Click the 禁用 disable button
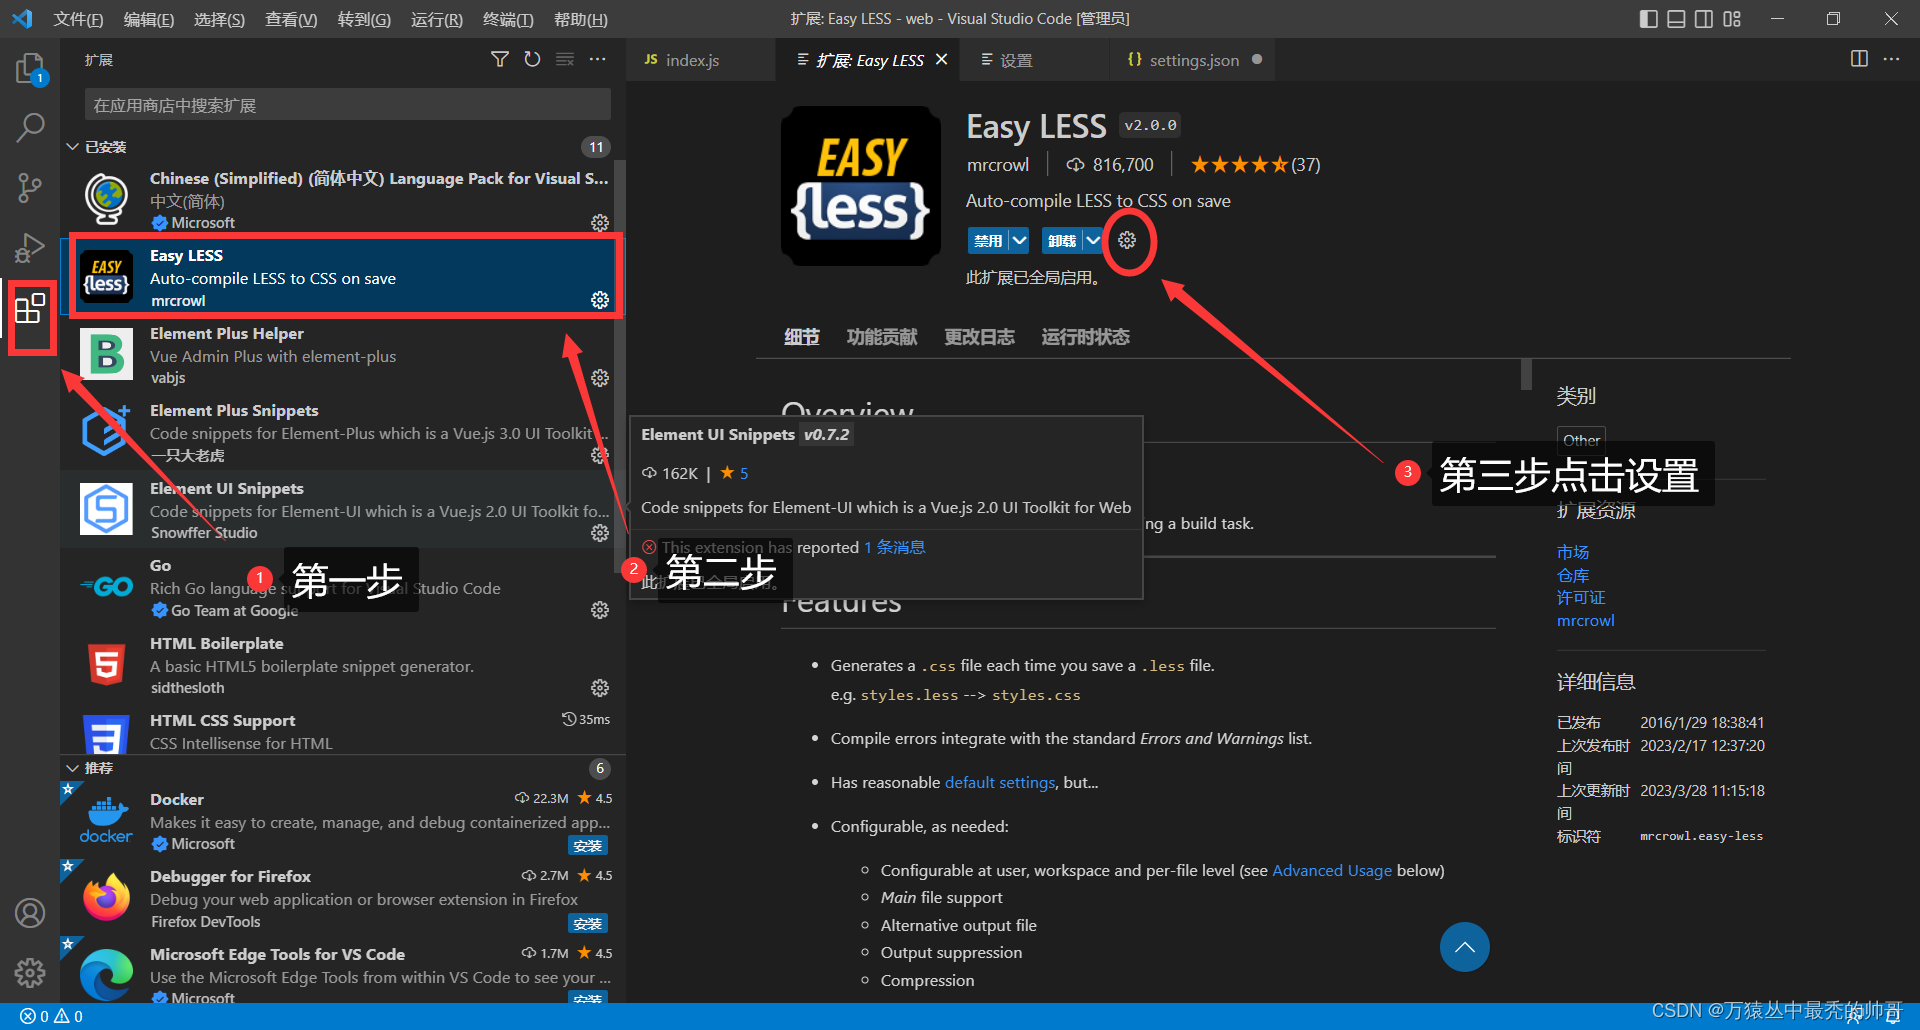Image resolution: width=1920 pixels, height=1030 pixels. 988,240
